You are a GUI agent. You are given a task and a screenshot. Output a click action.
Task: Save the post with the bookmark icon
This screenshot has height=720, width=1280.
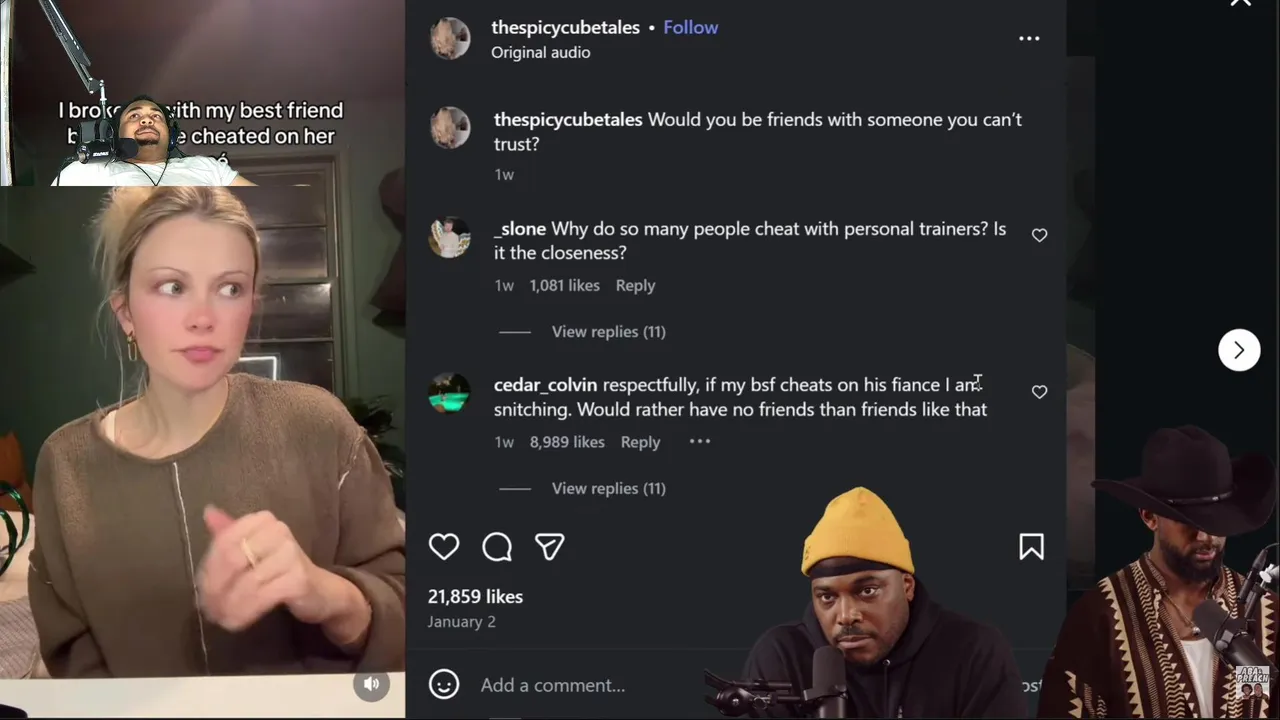(1031, 546)
